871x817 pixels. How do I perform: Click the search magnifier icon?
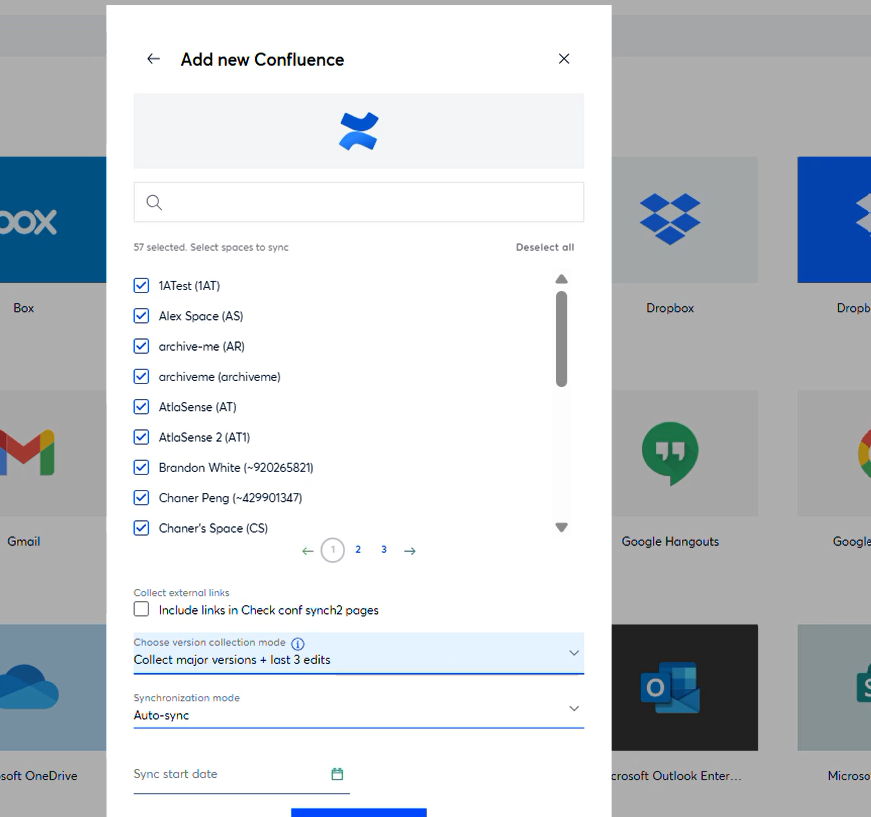[154, 202]
